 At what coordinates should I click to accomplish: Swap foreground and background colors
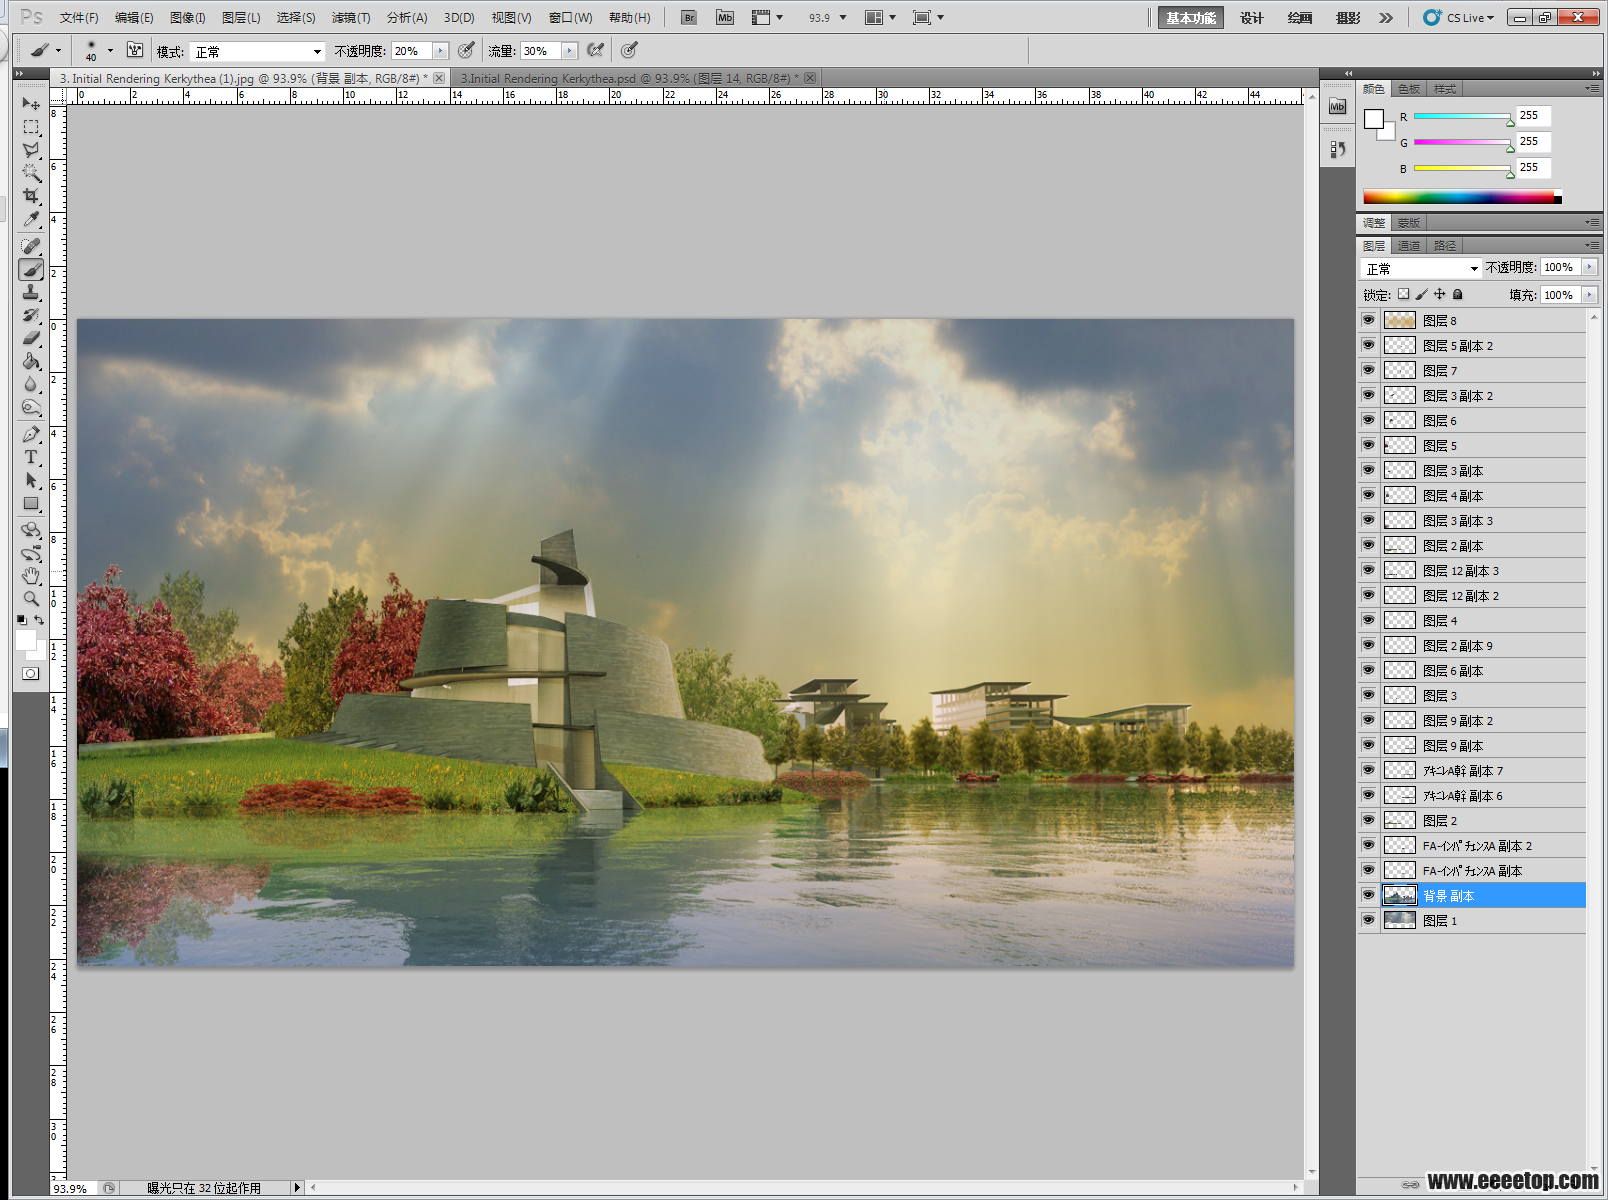(x=39, y=620)
